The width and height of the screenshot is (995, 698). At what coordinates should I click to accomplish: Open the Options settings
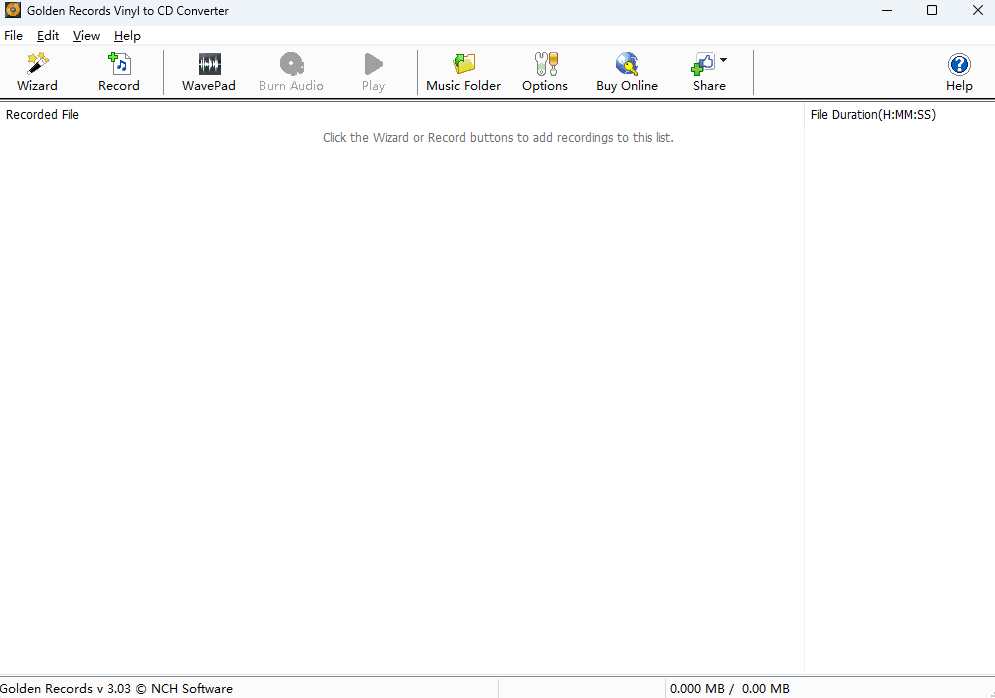(544, 72)
